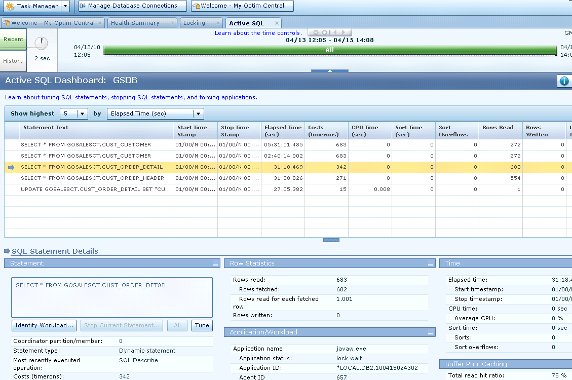Open the Learn about the time controls link
This screenshot has height=380, width=572.
point(258,33)
